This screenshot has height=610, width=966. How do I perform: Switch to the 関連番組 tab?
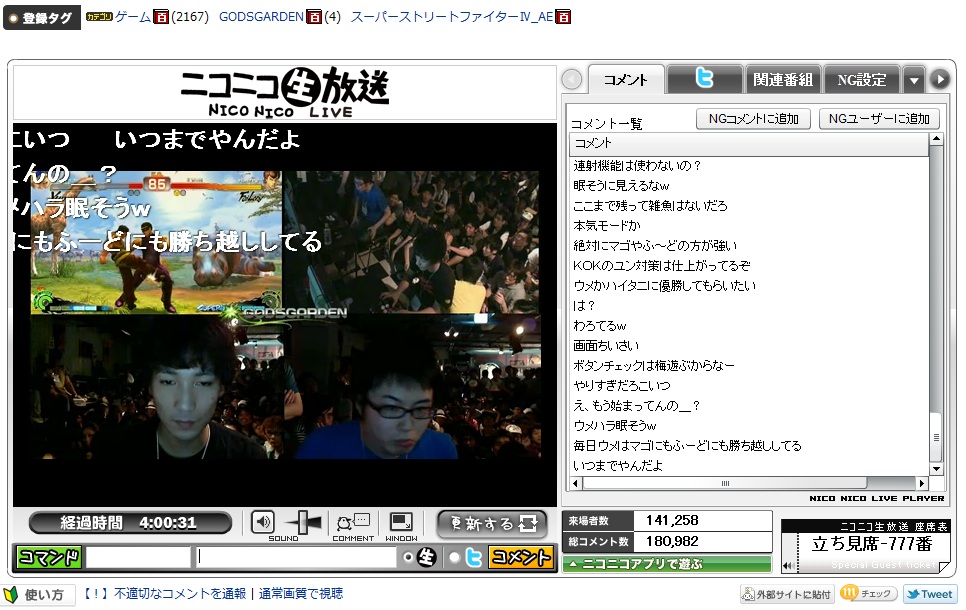pyautogui.click(x=782, y=79)
